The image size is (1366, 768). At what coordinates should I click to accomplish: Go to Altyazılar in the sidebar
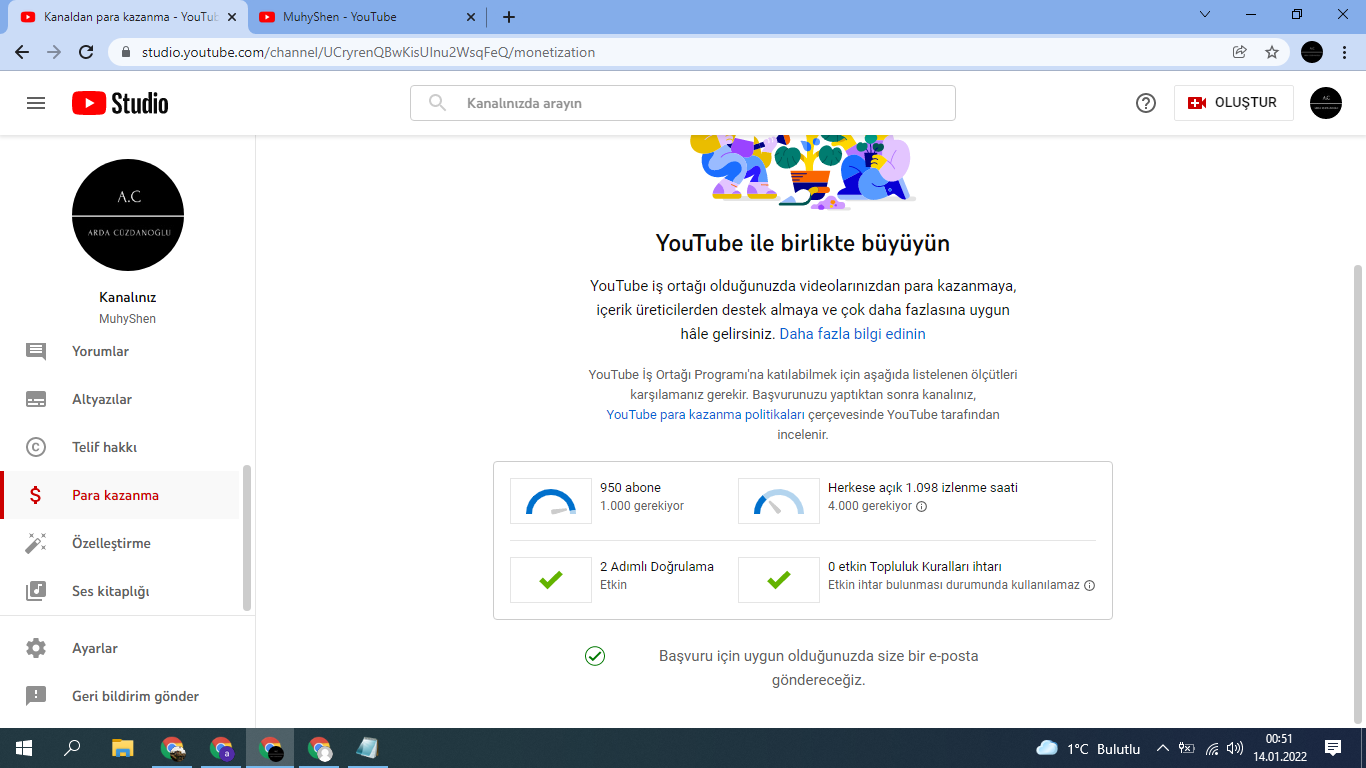pyautogui.click(x=120, y=399)
